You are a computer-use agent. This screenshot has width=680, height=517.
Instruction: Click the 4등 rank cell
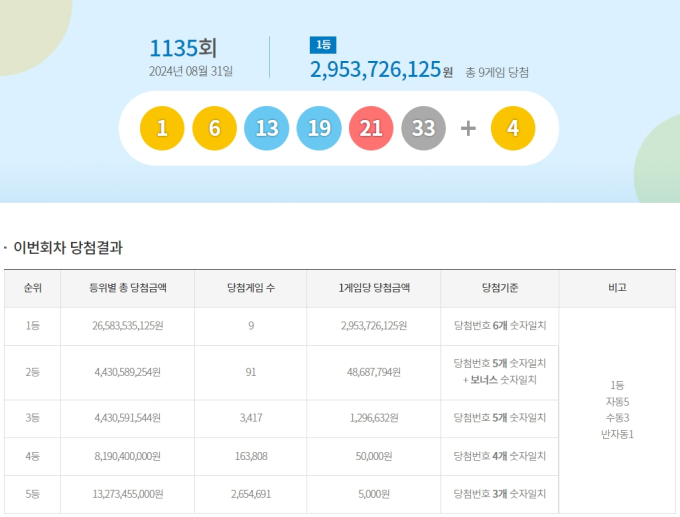(x=33, y=456)
